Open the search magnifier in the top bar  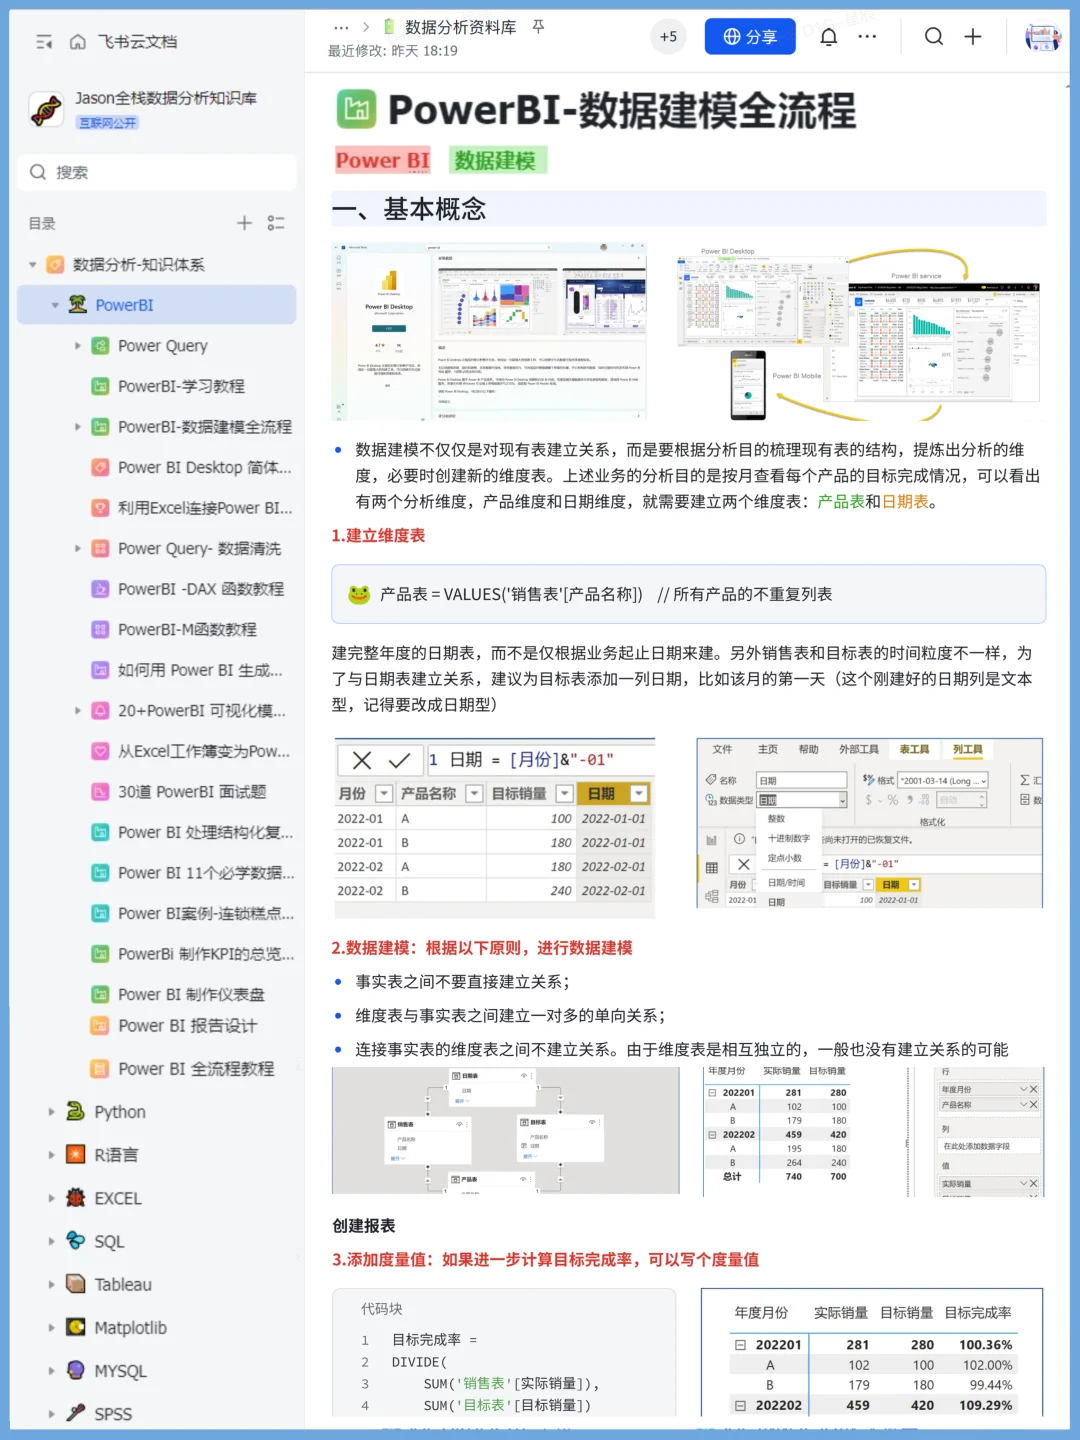coord(934,37)
